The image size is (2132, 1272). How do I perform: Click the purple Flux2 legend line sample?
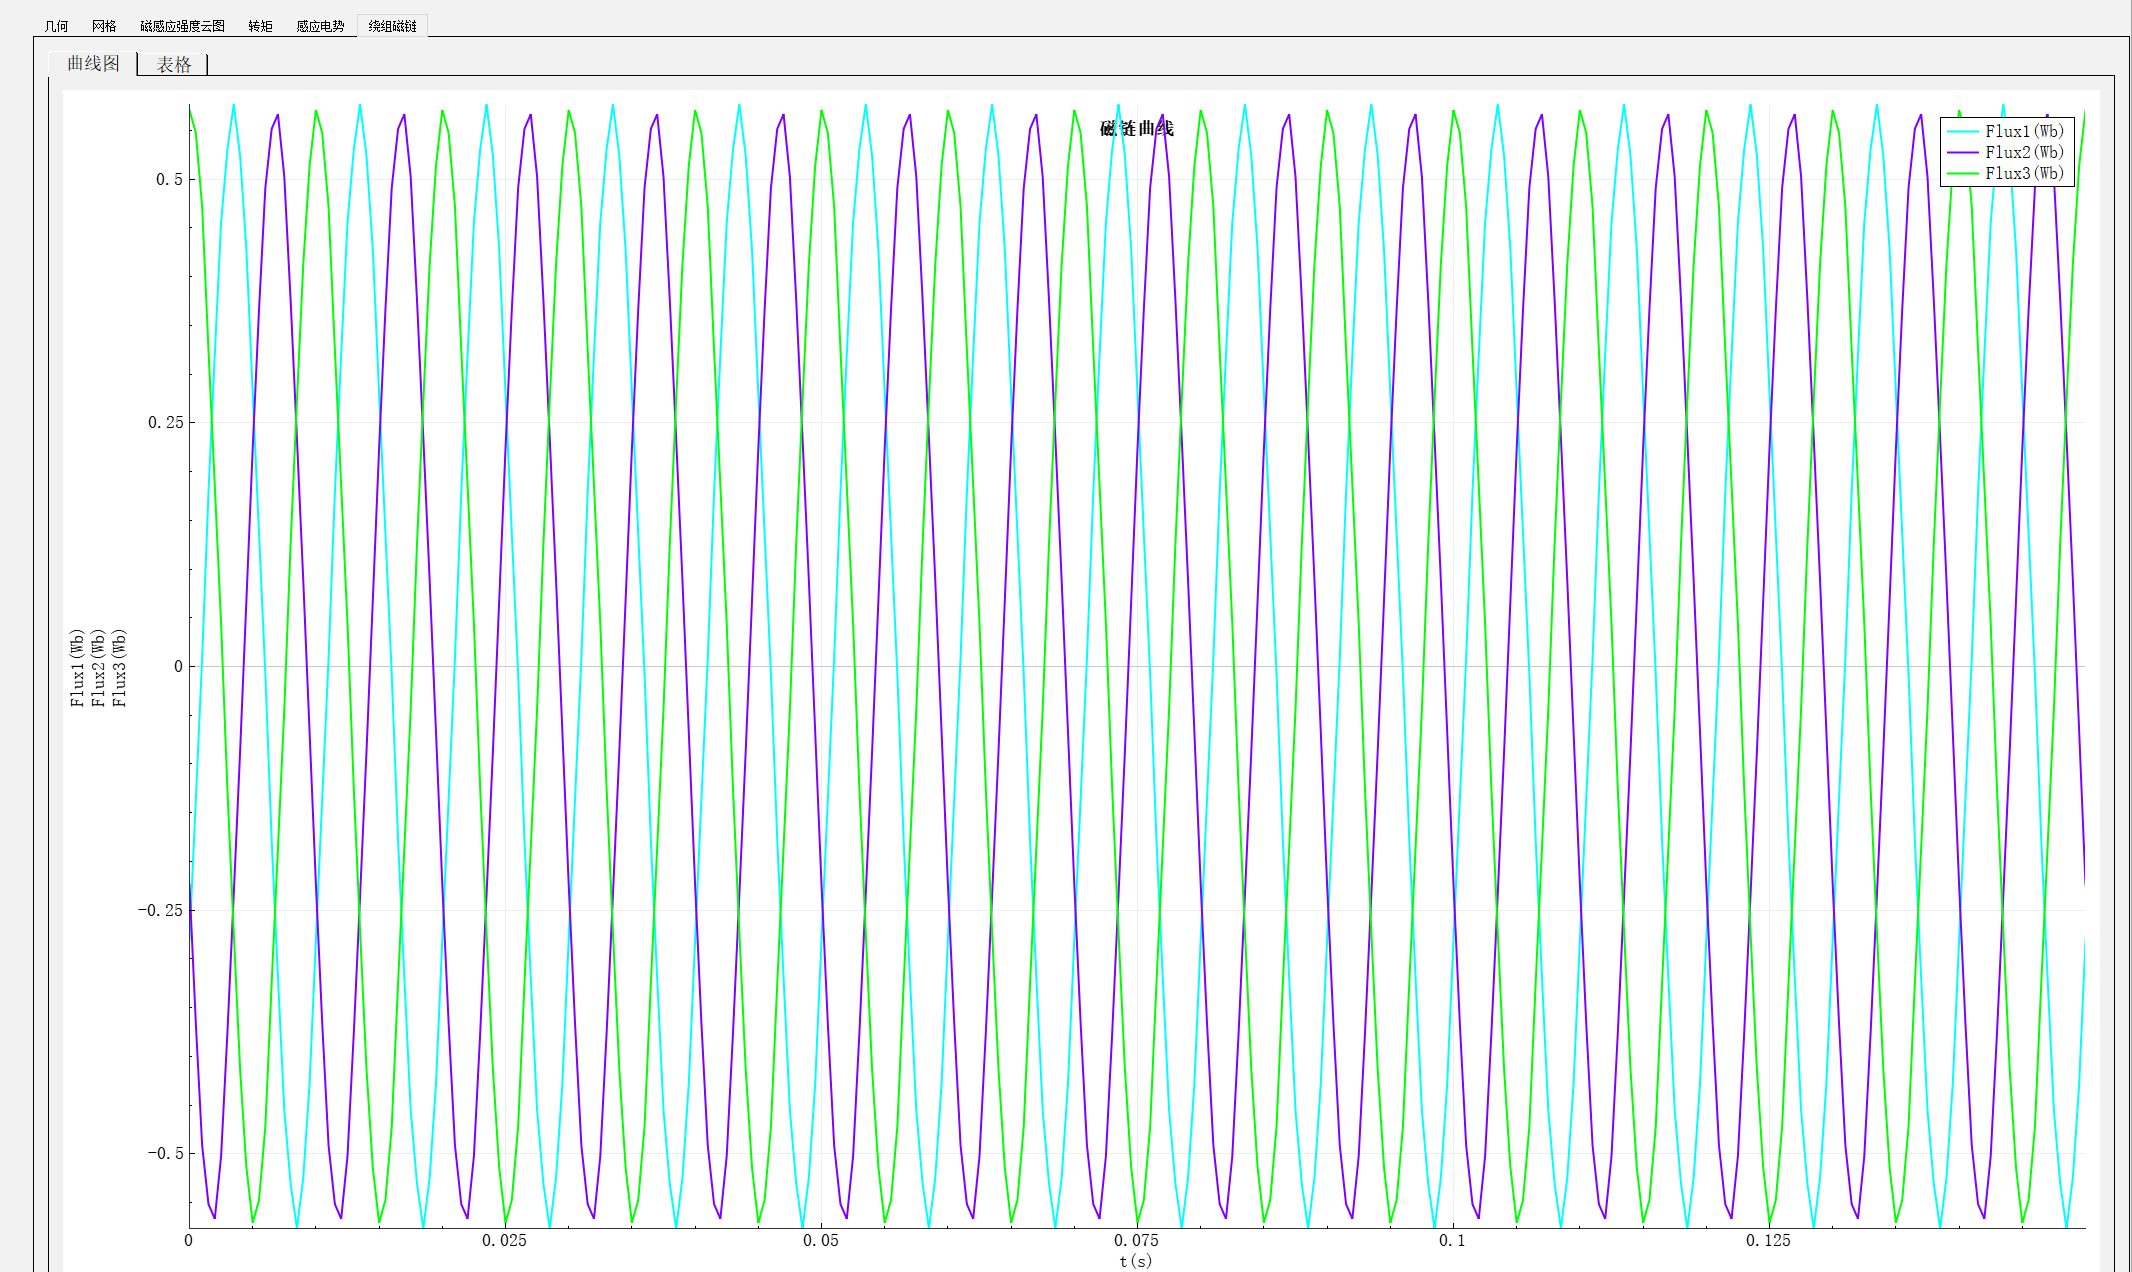(1963, 152)
